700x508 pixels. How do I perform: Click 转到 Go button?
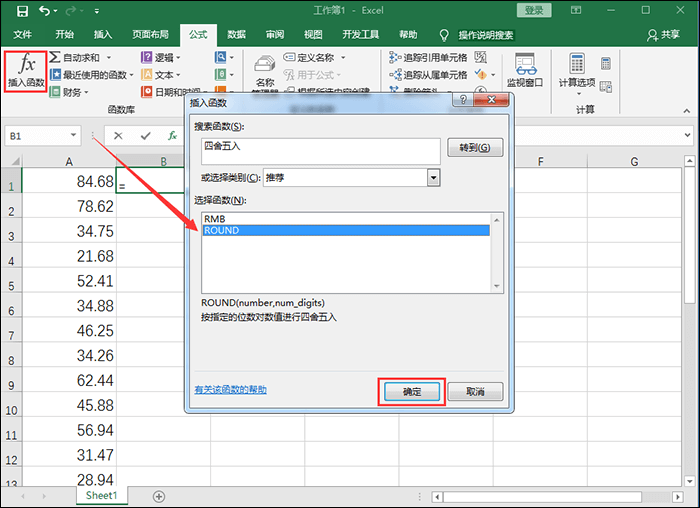(x=475, y=147)
